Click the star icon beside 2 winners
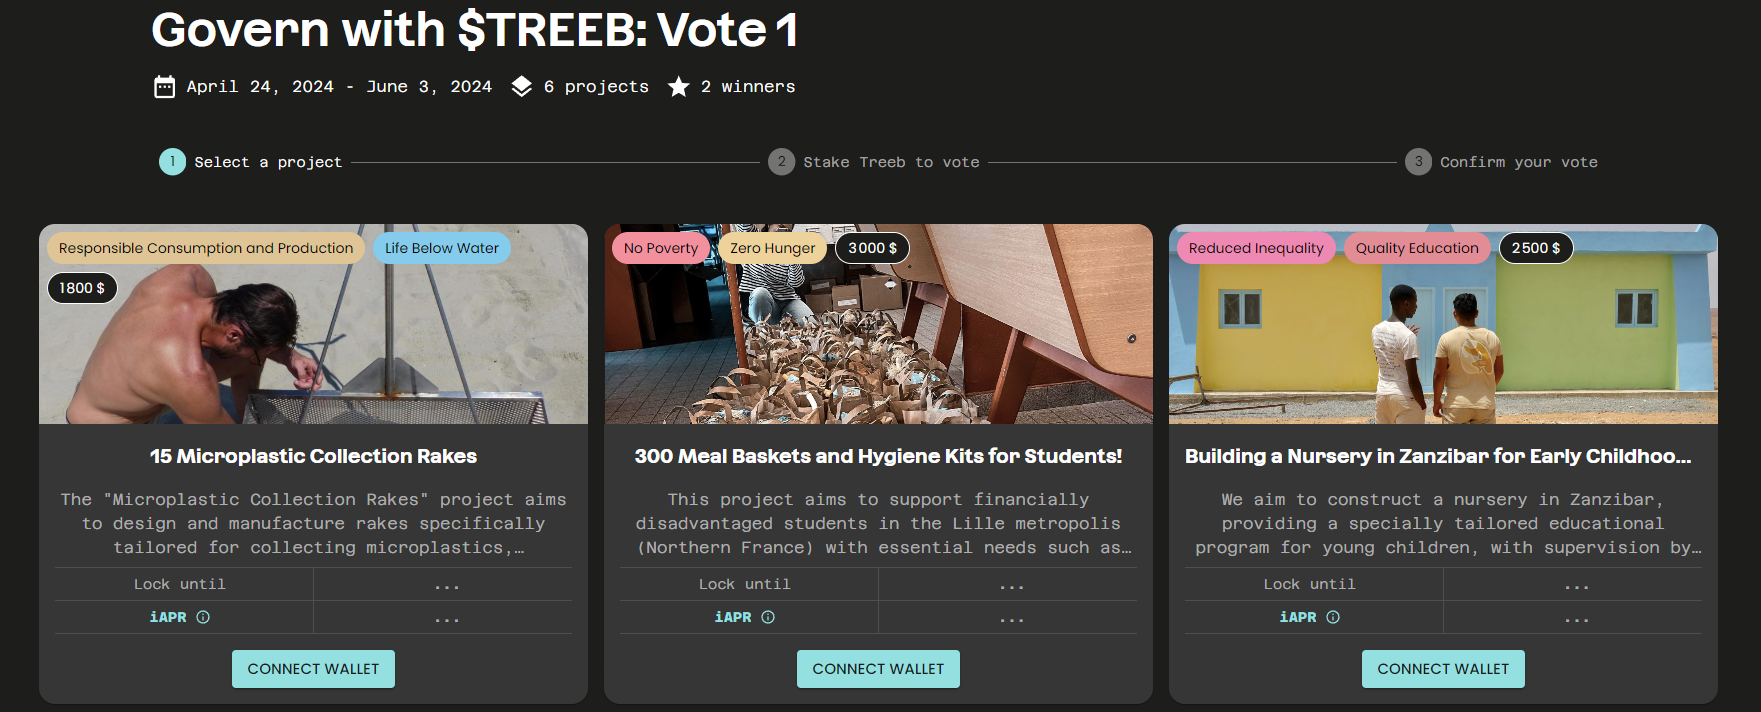 (678, 87)
